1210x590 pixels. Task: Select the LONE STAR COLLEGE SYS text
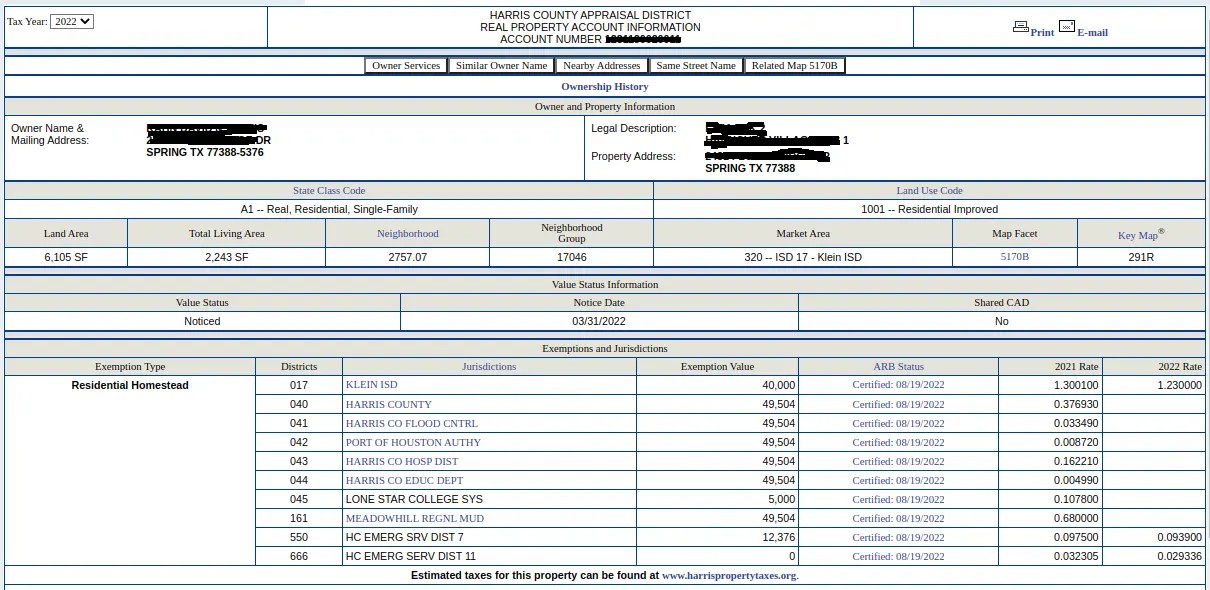(414, 499)
